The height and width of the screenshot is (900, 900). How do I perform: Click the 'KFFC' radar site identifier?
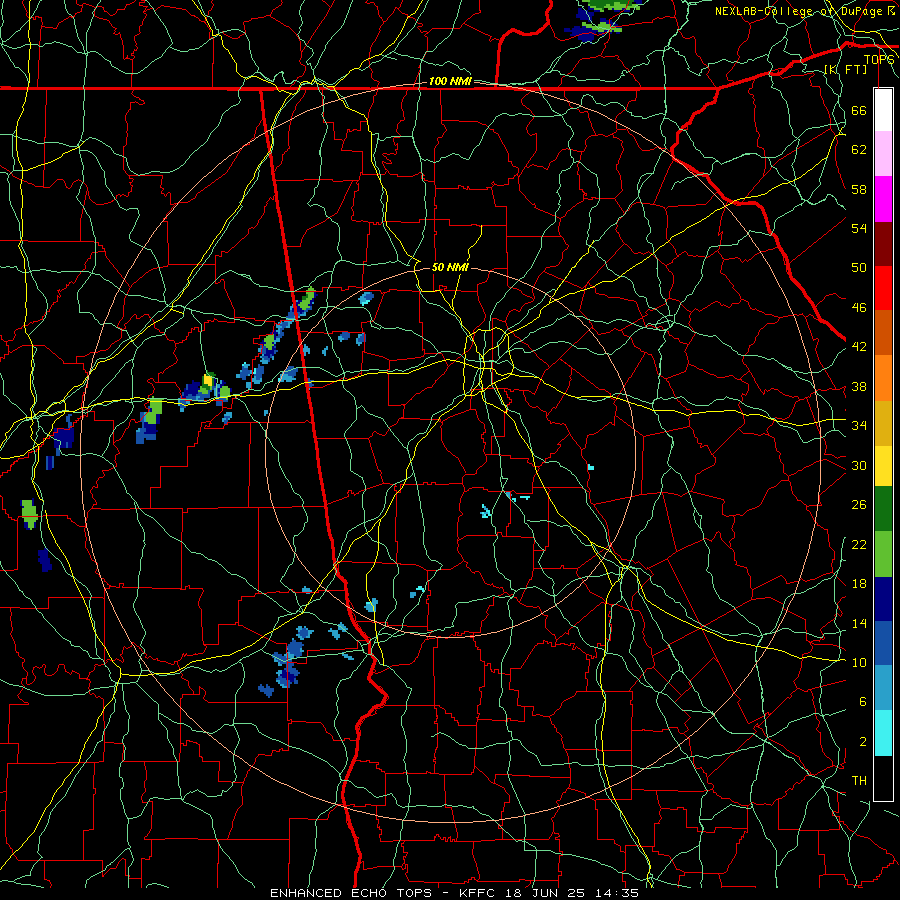(479, 893)
